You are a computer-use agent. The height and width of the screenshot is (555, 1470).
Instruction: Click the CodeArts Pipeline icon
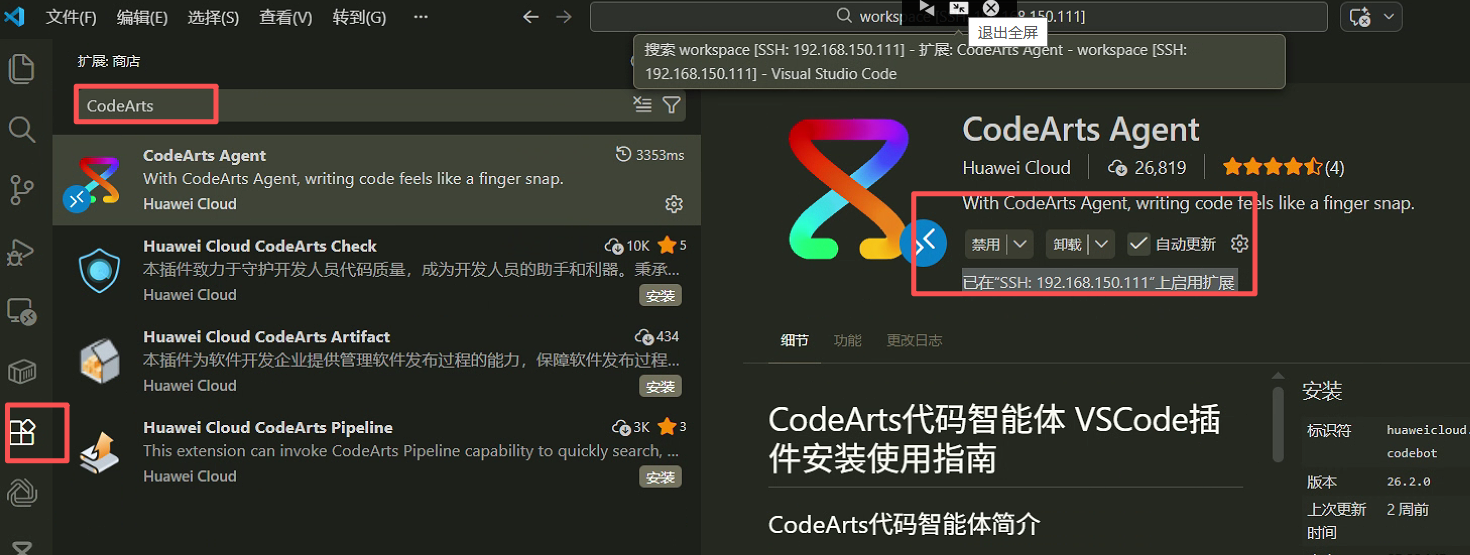[100, 453]
